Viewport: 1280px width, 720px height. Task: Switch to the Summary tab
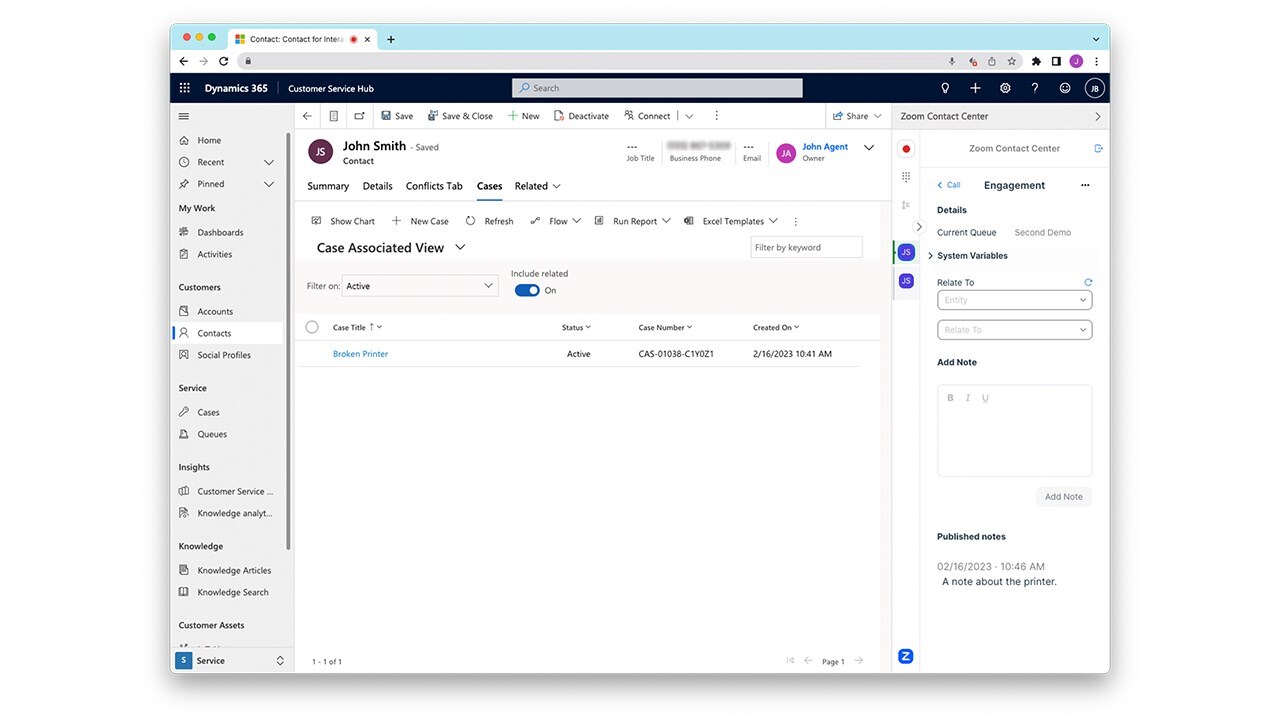coord(328,186)
